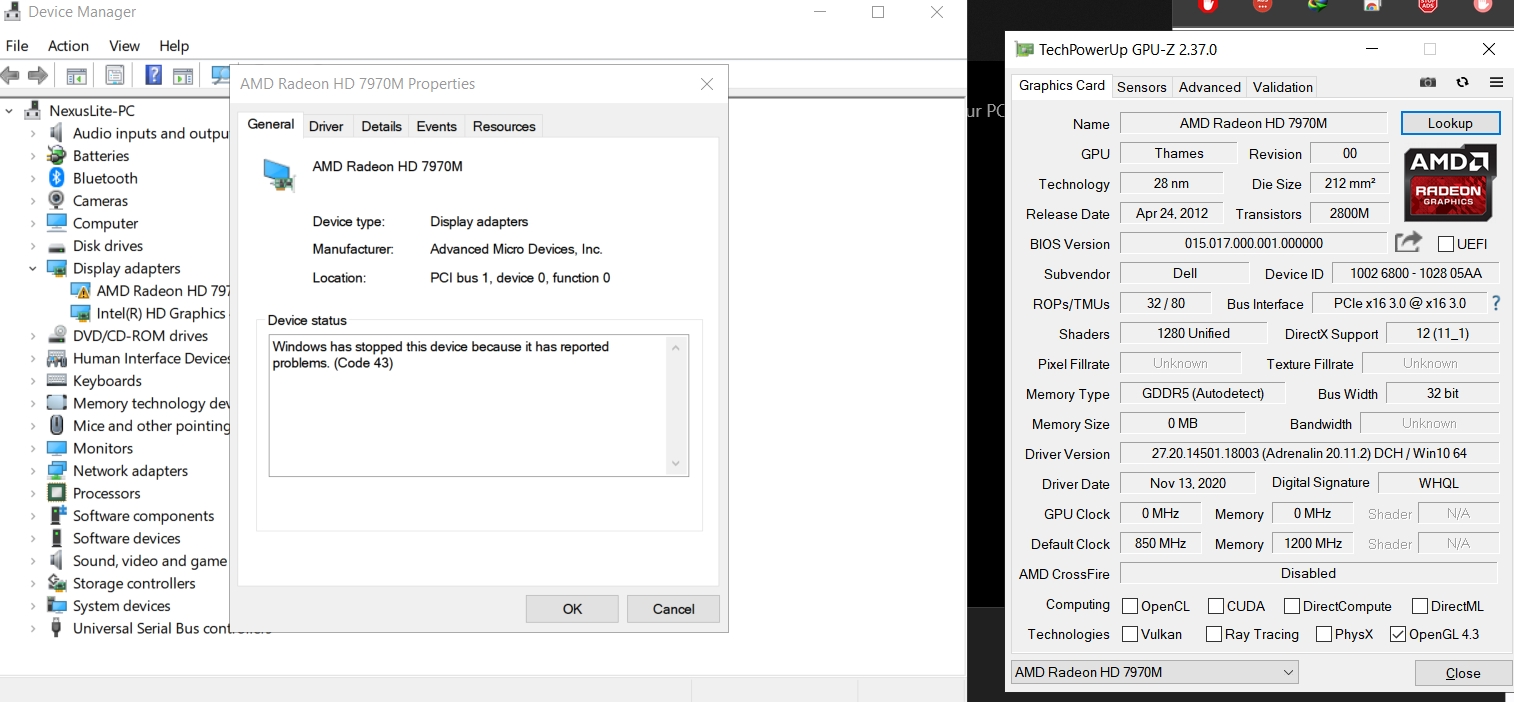Click the Keyboards icon in the device tree

coord(57,381)
